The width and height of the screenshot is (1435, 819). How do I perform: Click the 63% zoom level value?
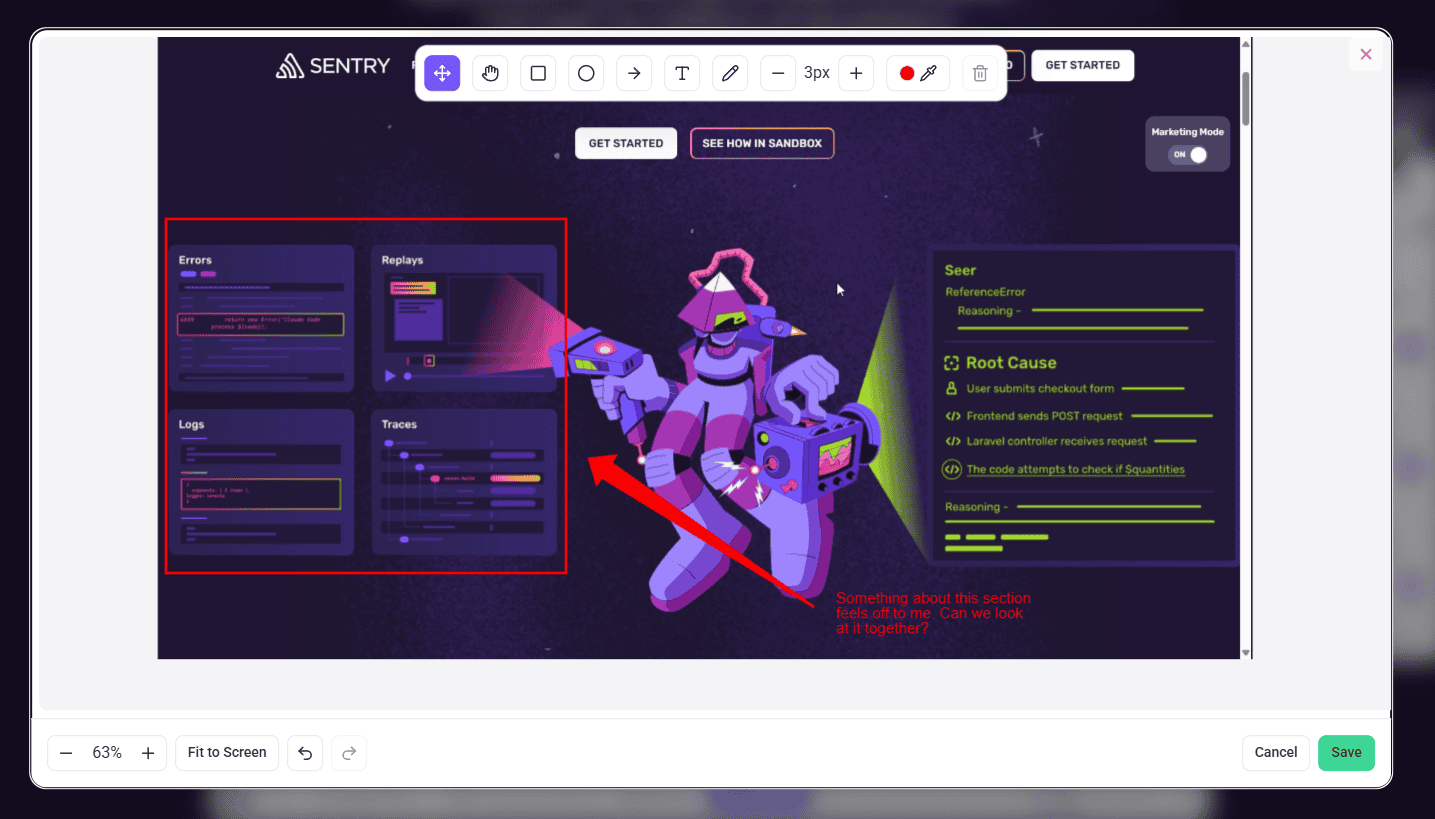(x=107, y=753)
